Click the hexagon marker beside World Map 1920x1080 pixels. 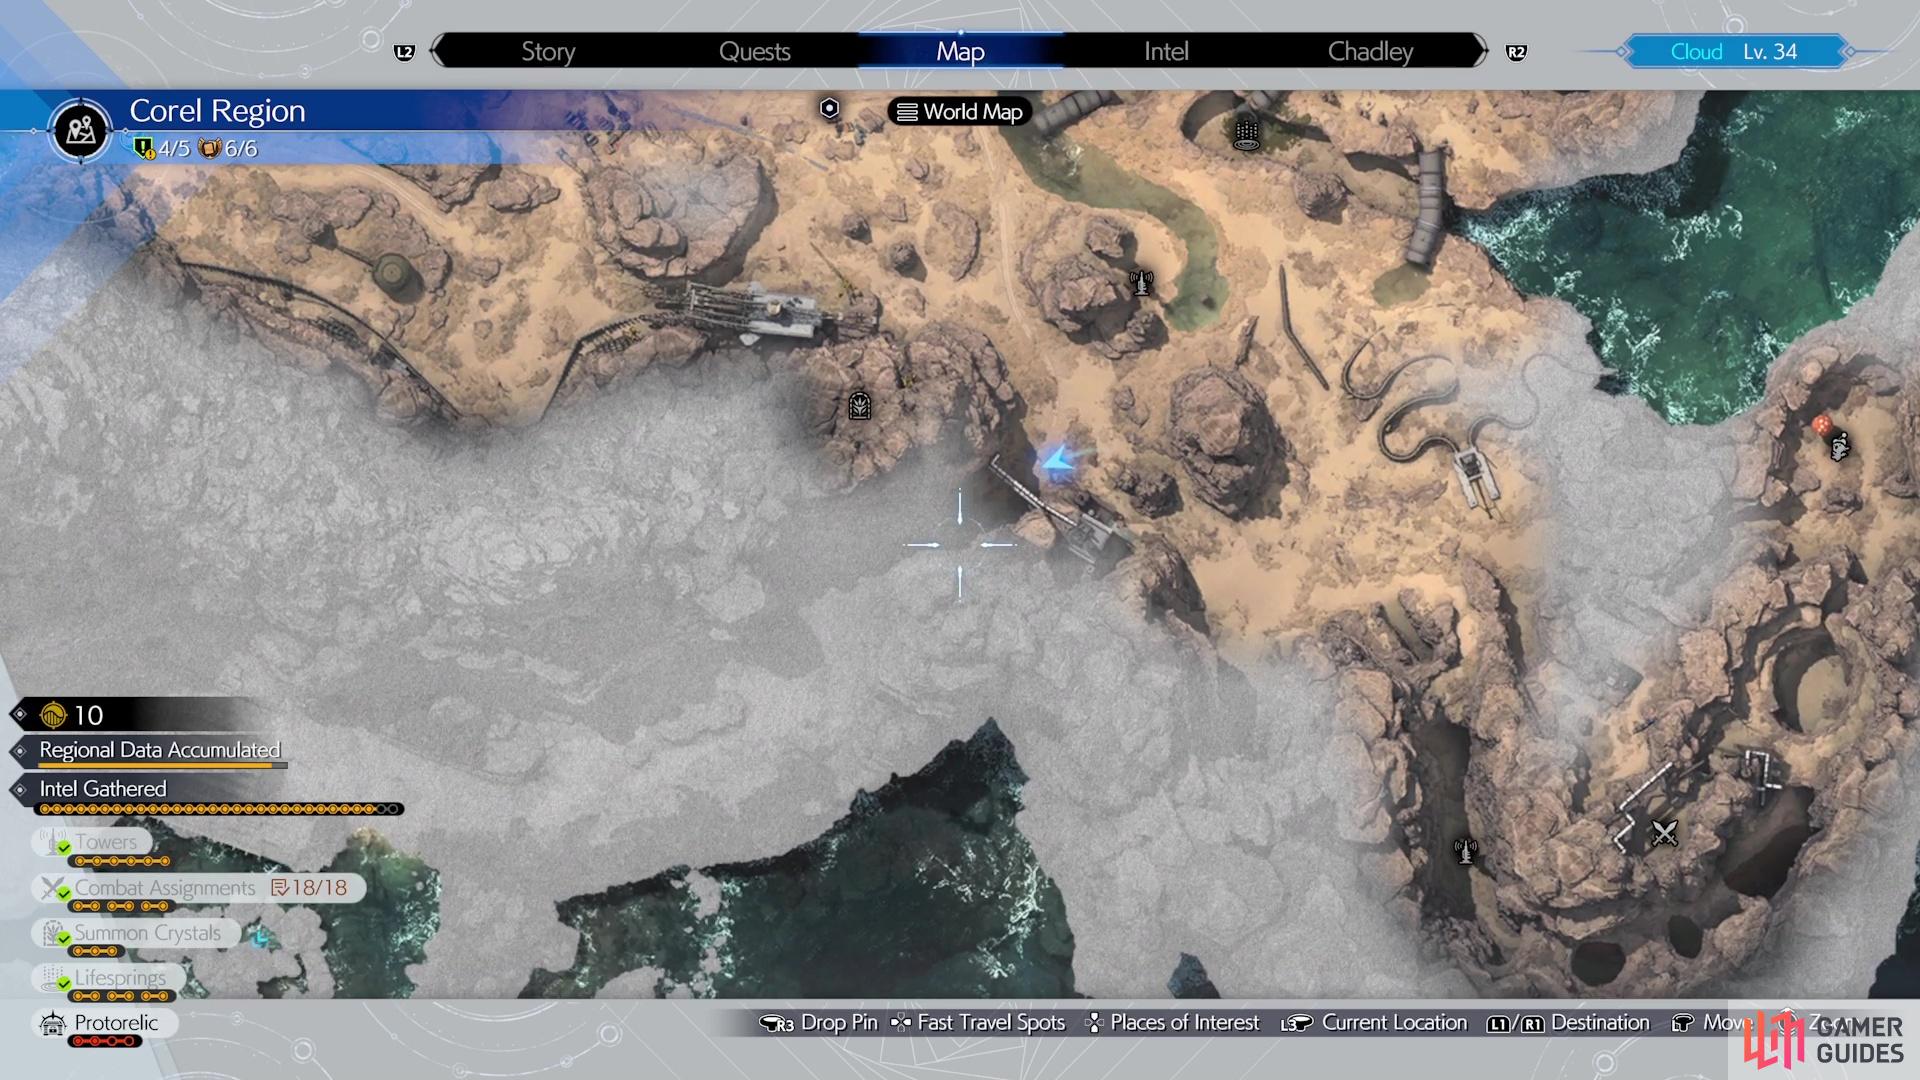pyautogui.click(x=829, y=108)
